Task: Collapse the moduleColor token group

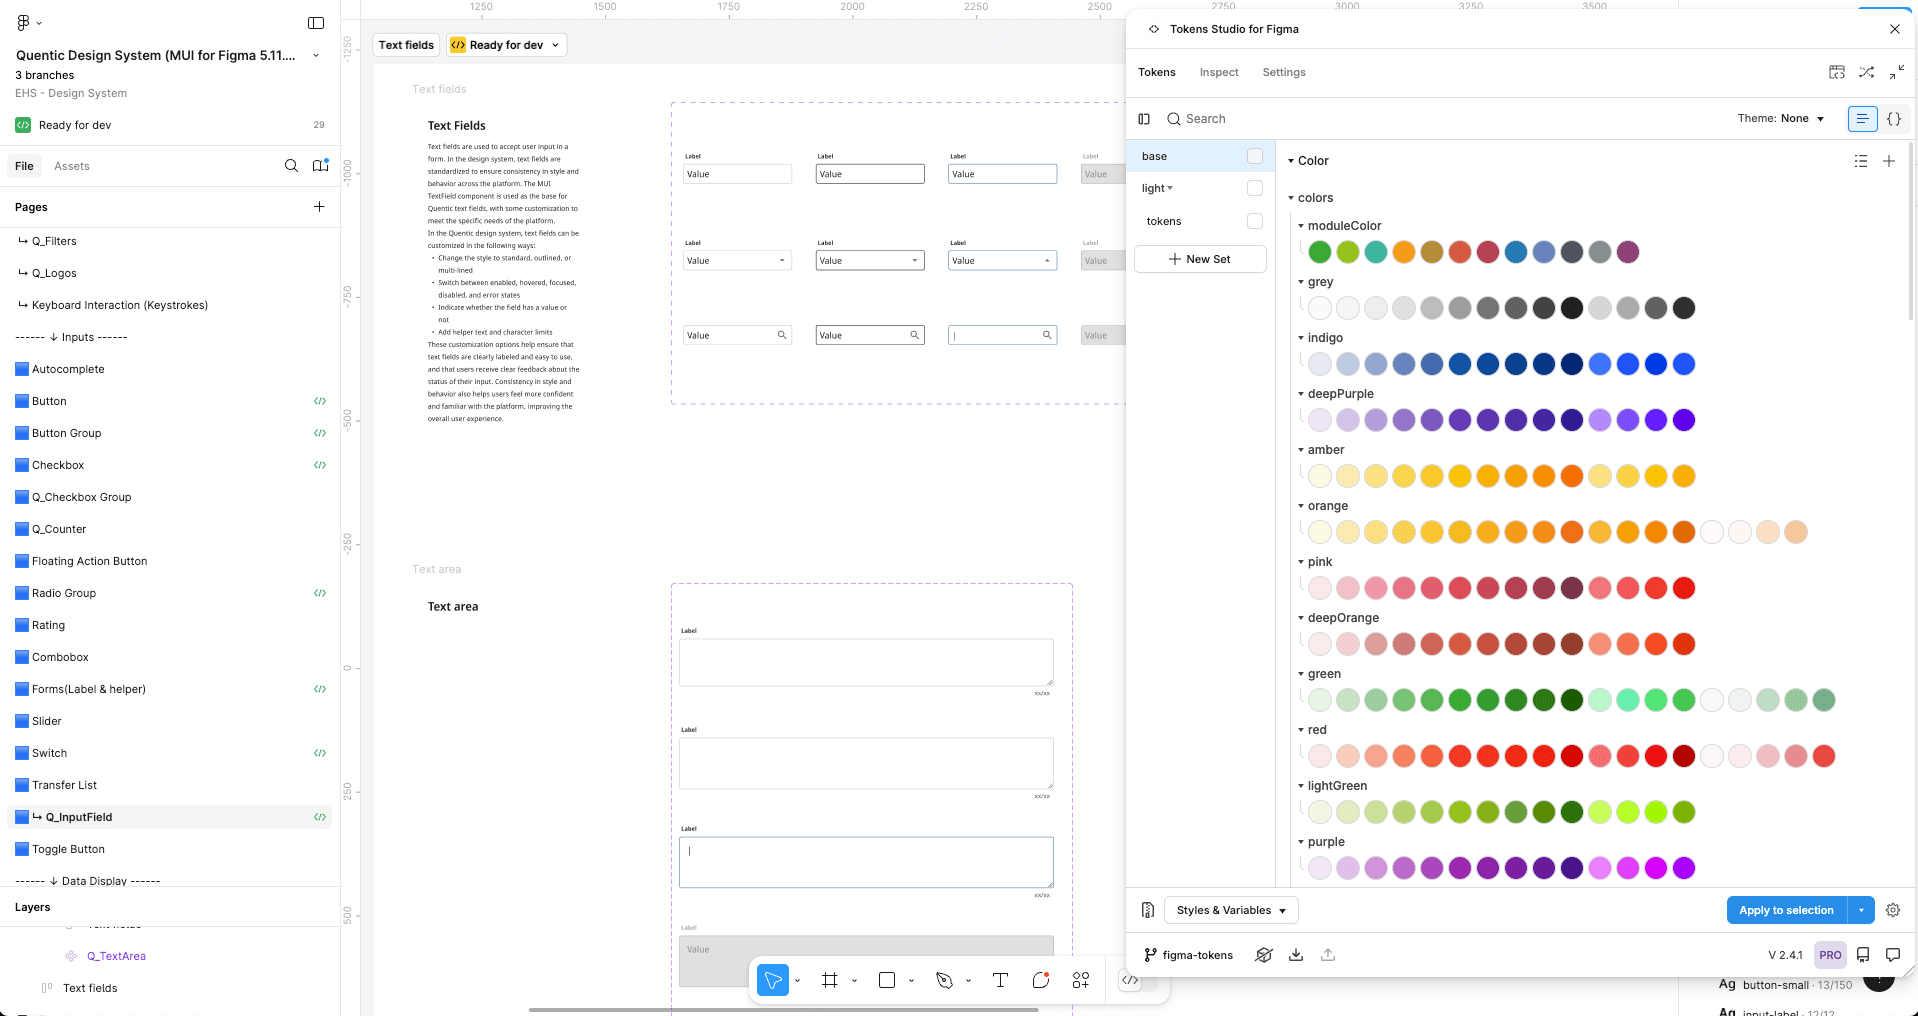Action: [1301, 226]
